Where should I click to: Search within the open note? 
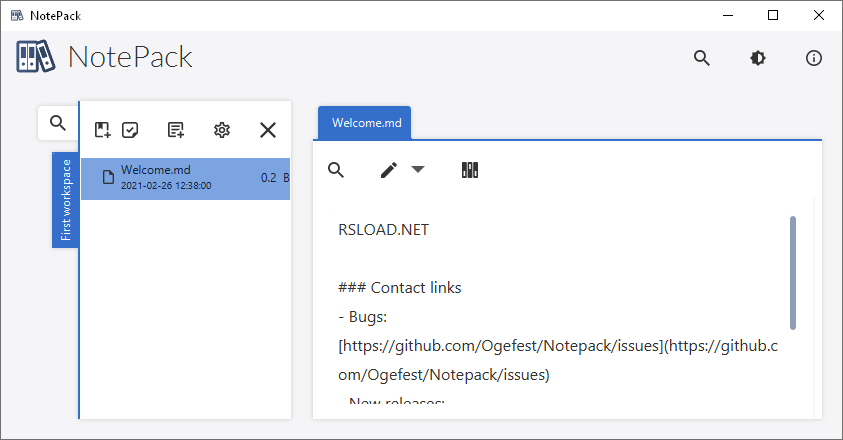pyautogui.click(x=336, y=170)
